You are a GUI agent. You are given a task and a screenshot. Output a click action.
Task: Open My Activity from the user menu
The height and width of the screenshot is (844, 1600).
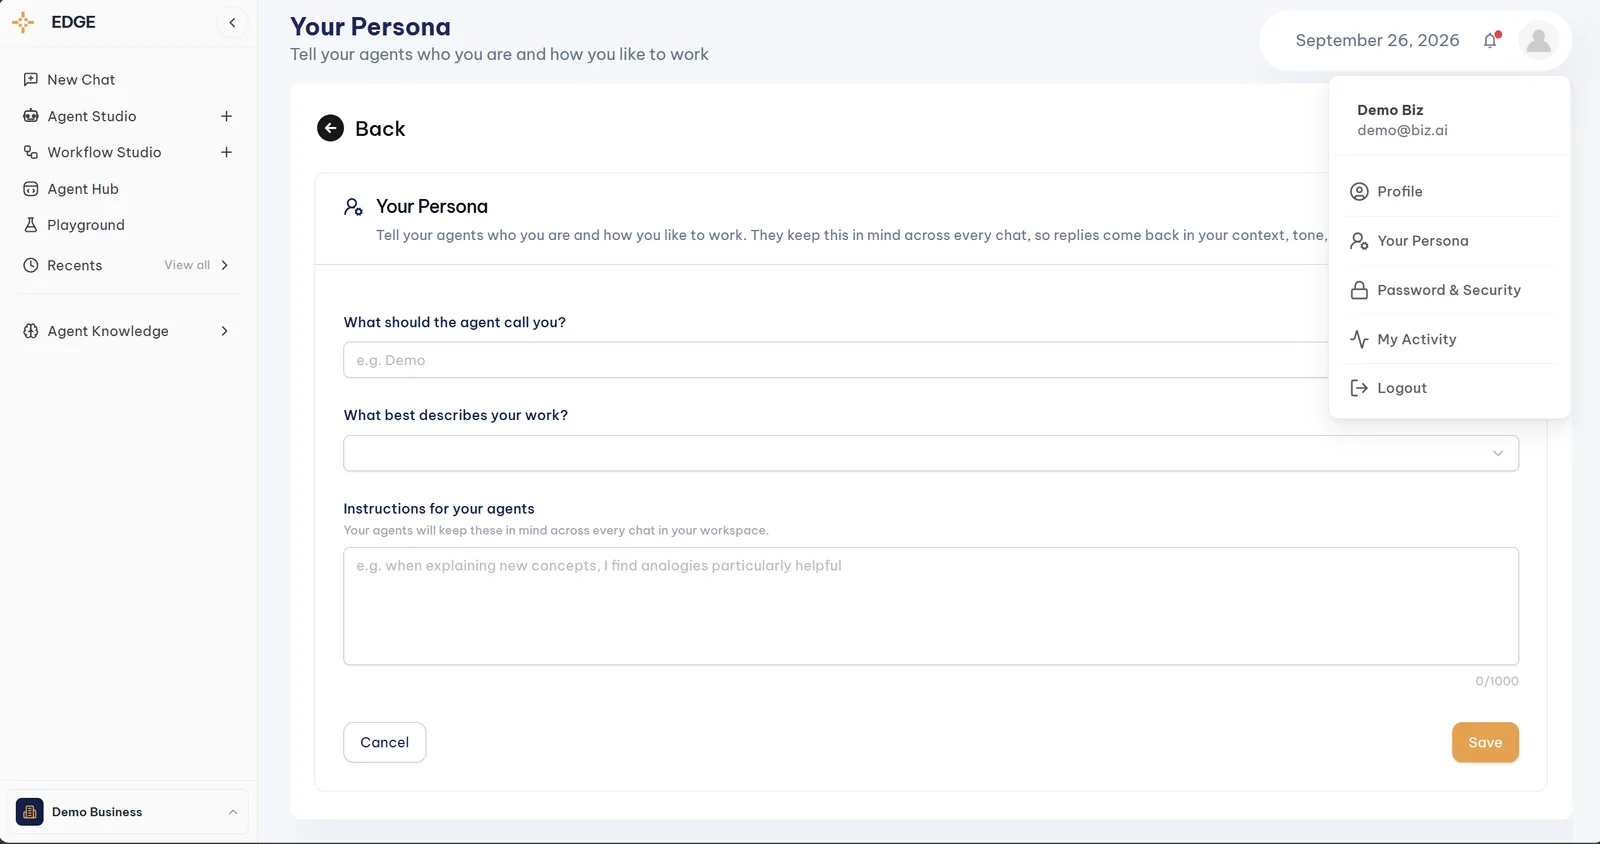(x=1449, y=339)
